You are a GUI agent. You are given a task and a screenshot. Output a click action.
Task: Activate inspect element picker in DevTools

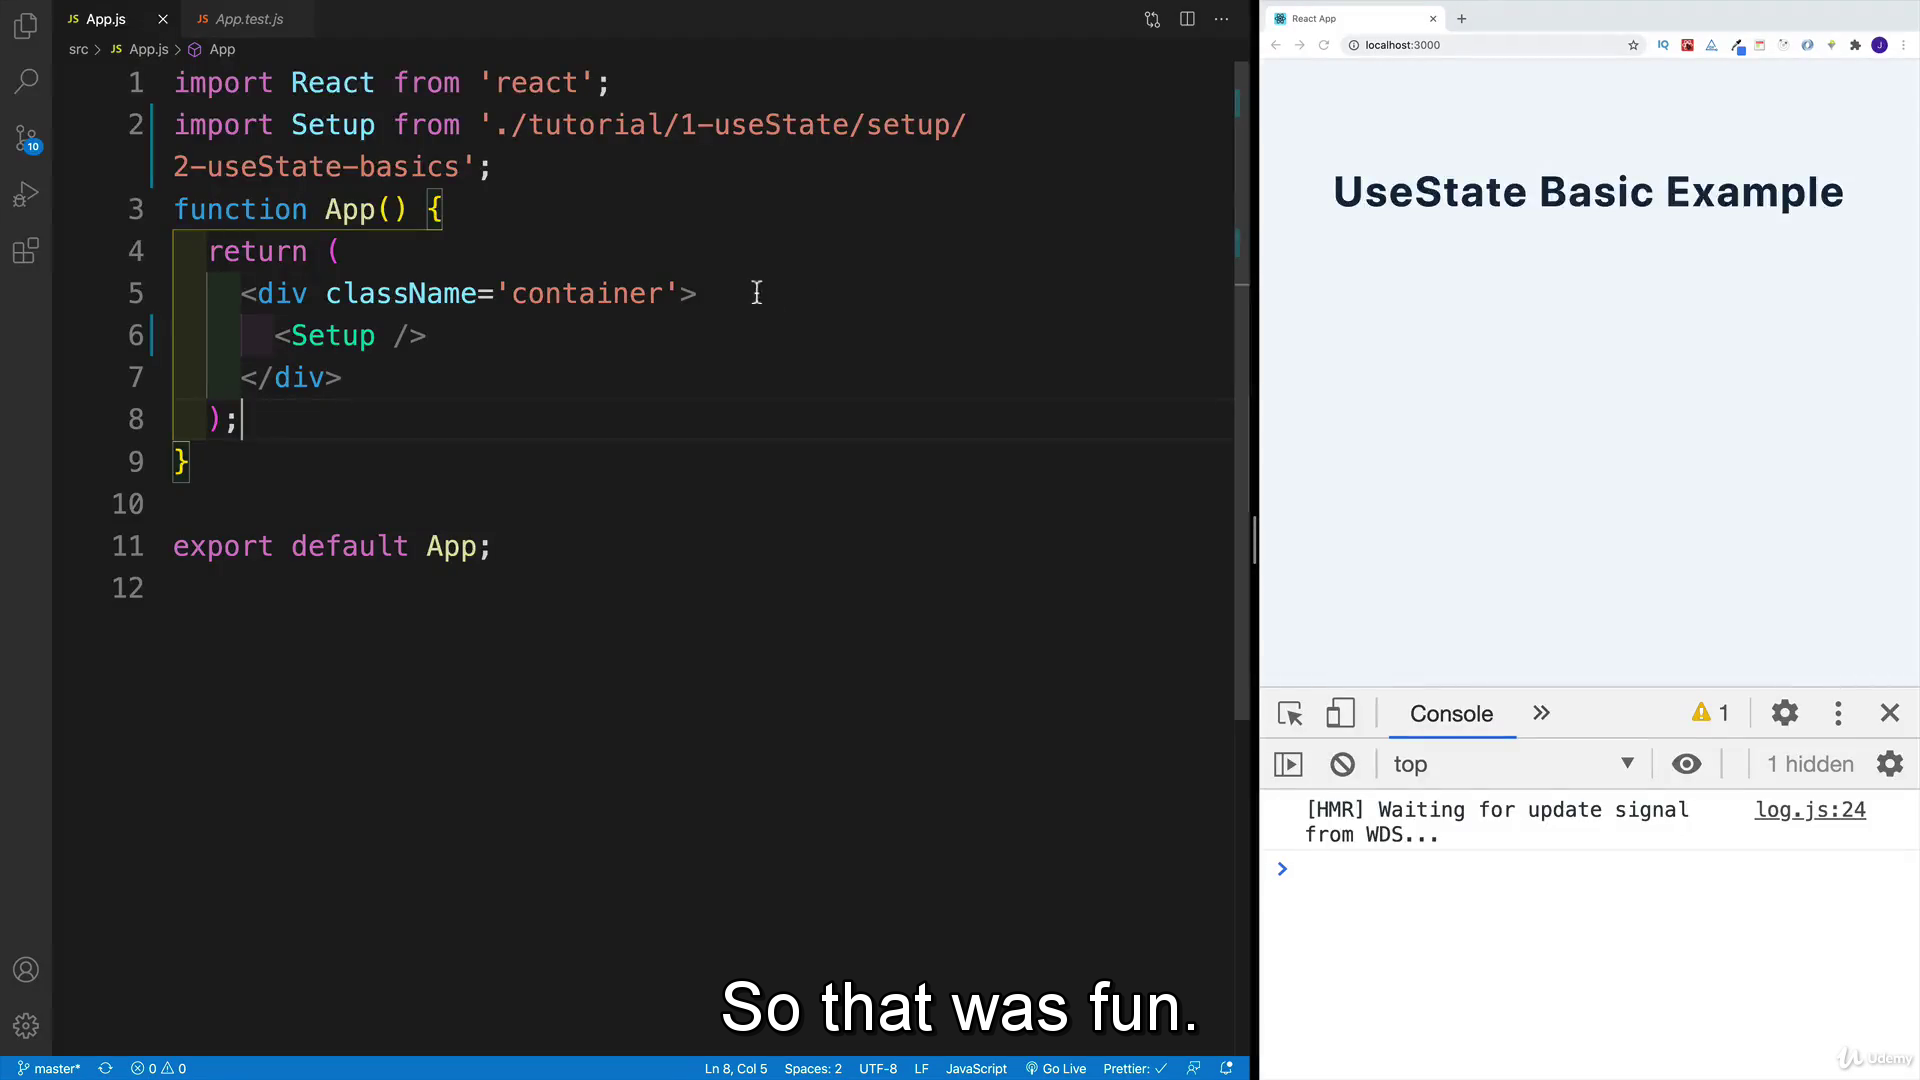click(1290, 713)
